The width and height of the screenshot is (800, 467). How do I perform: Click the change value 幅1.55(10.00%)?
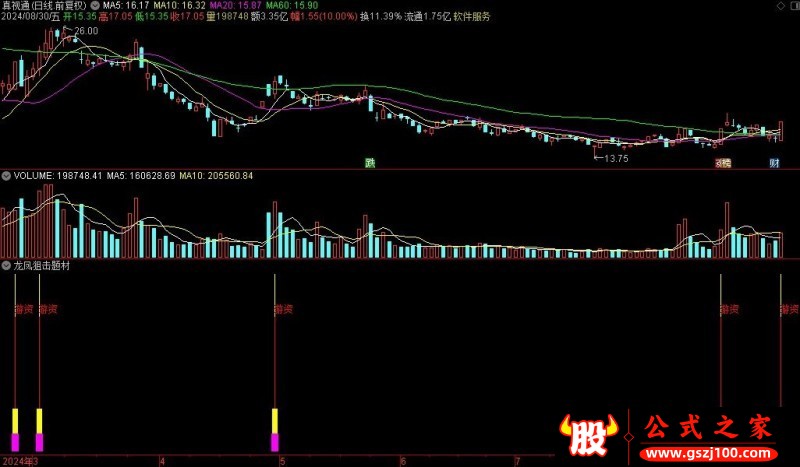pos(323,16)
